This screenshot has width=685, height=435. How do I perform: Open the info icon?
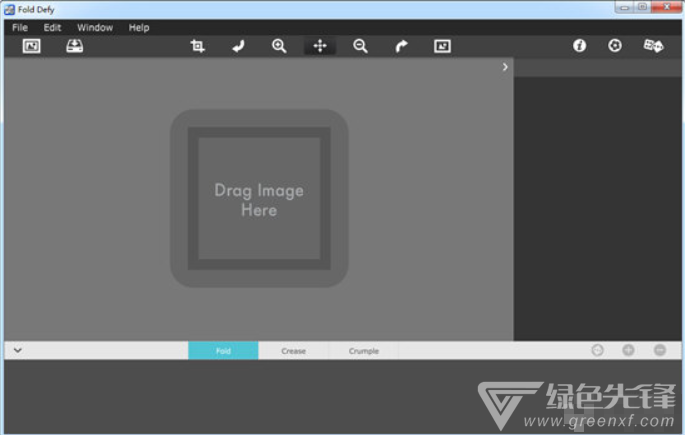(580, 45)
